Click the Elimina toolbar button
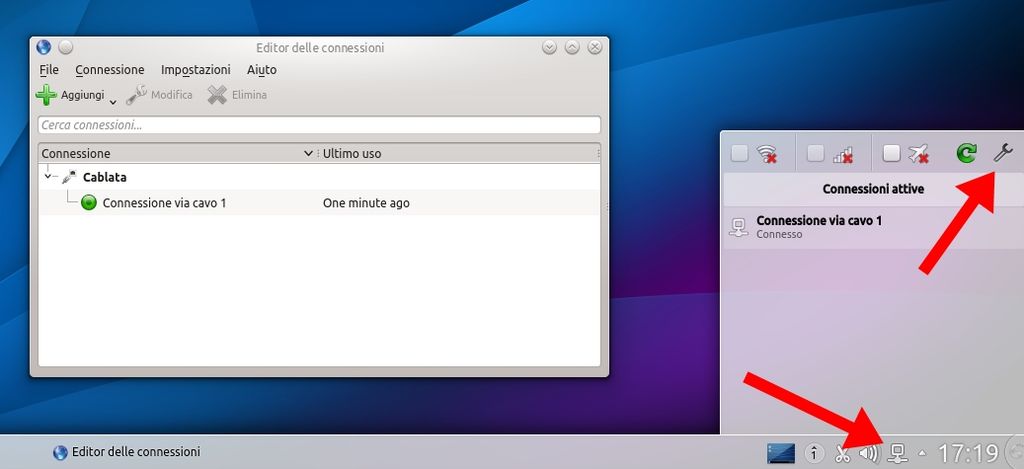Screen dimensions: 1024x469 tap(237, 95)
